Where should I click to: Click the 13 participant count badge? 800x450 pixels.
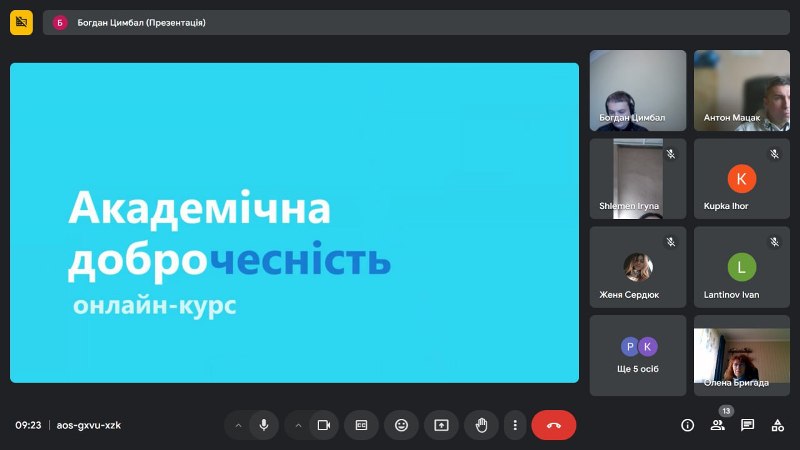point(726,411)
